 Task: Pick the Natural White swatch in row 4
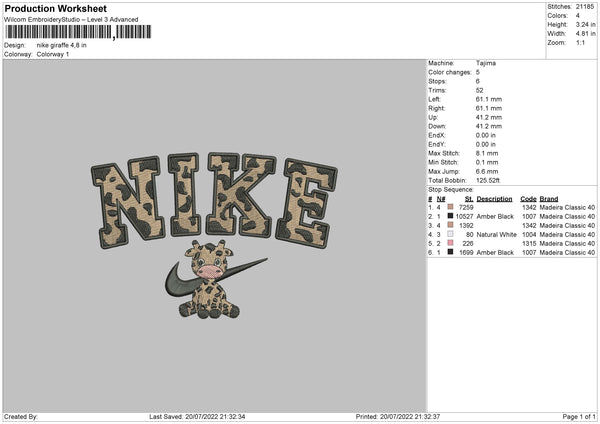pos(450,234)
